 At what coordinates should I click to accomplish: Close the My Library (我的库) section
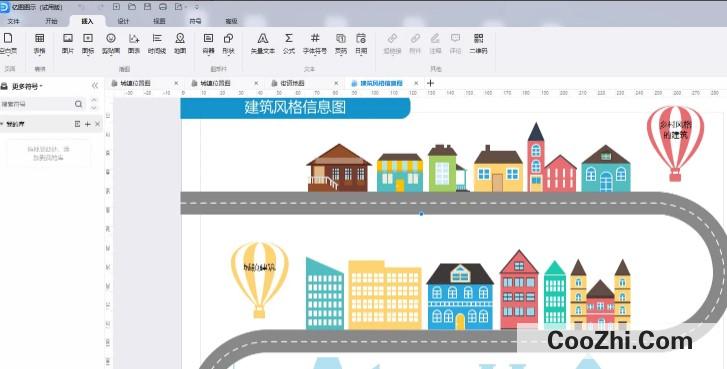coord(97,124)
